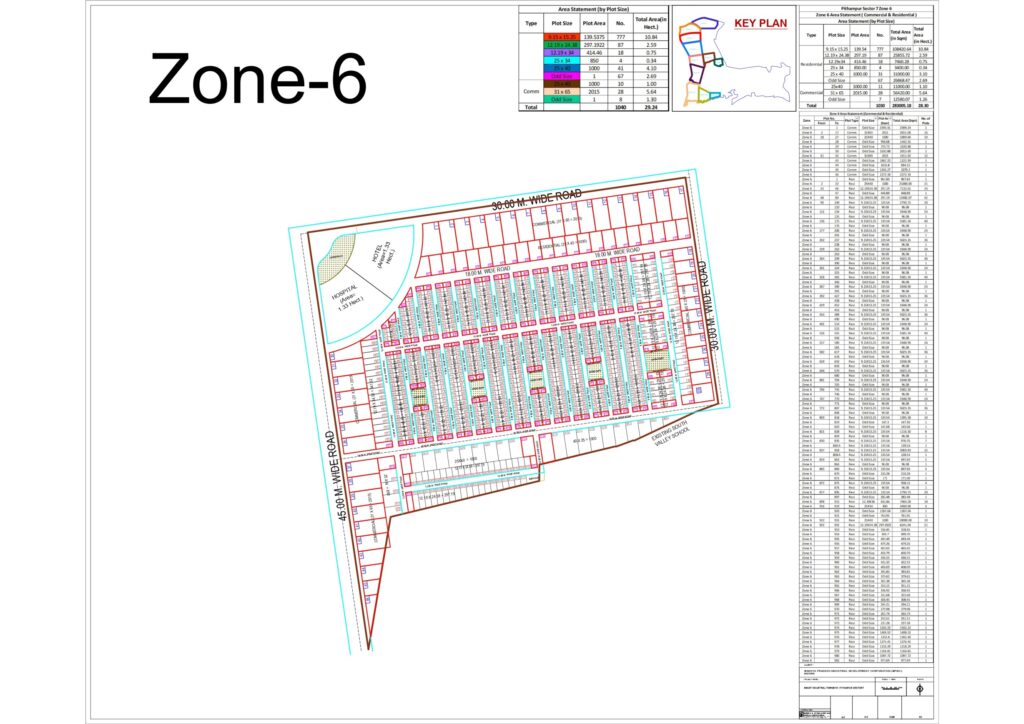
Task: Click the north arrow compass symbol
Action: tap(919, 689)
